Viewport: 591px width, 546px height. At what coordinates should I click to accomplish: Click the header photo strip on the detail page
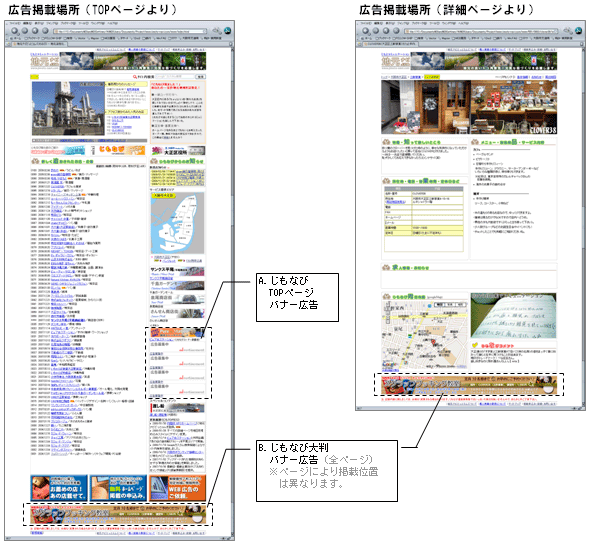(x=484, y=61)
